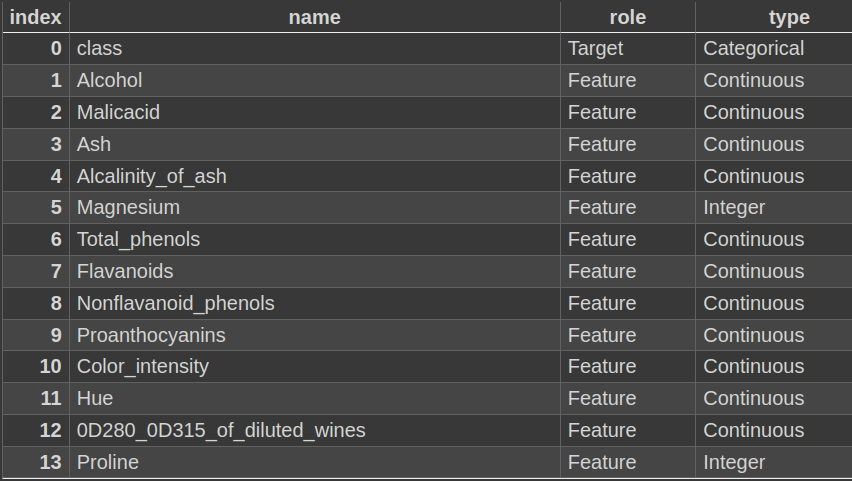
Task: Click the 'Total_phenols' cell
Action: coord(138,239)
